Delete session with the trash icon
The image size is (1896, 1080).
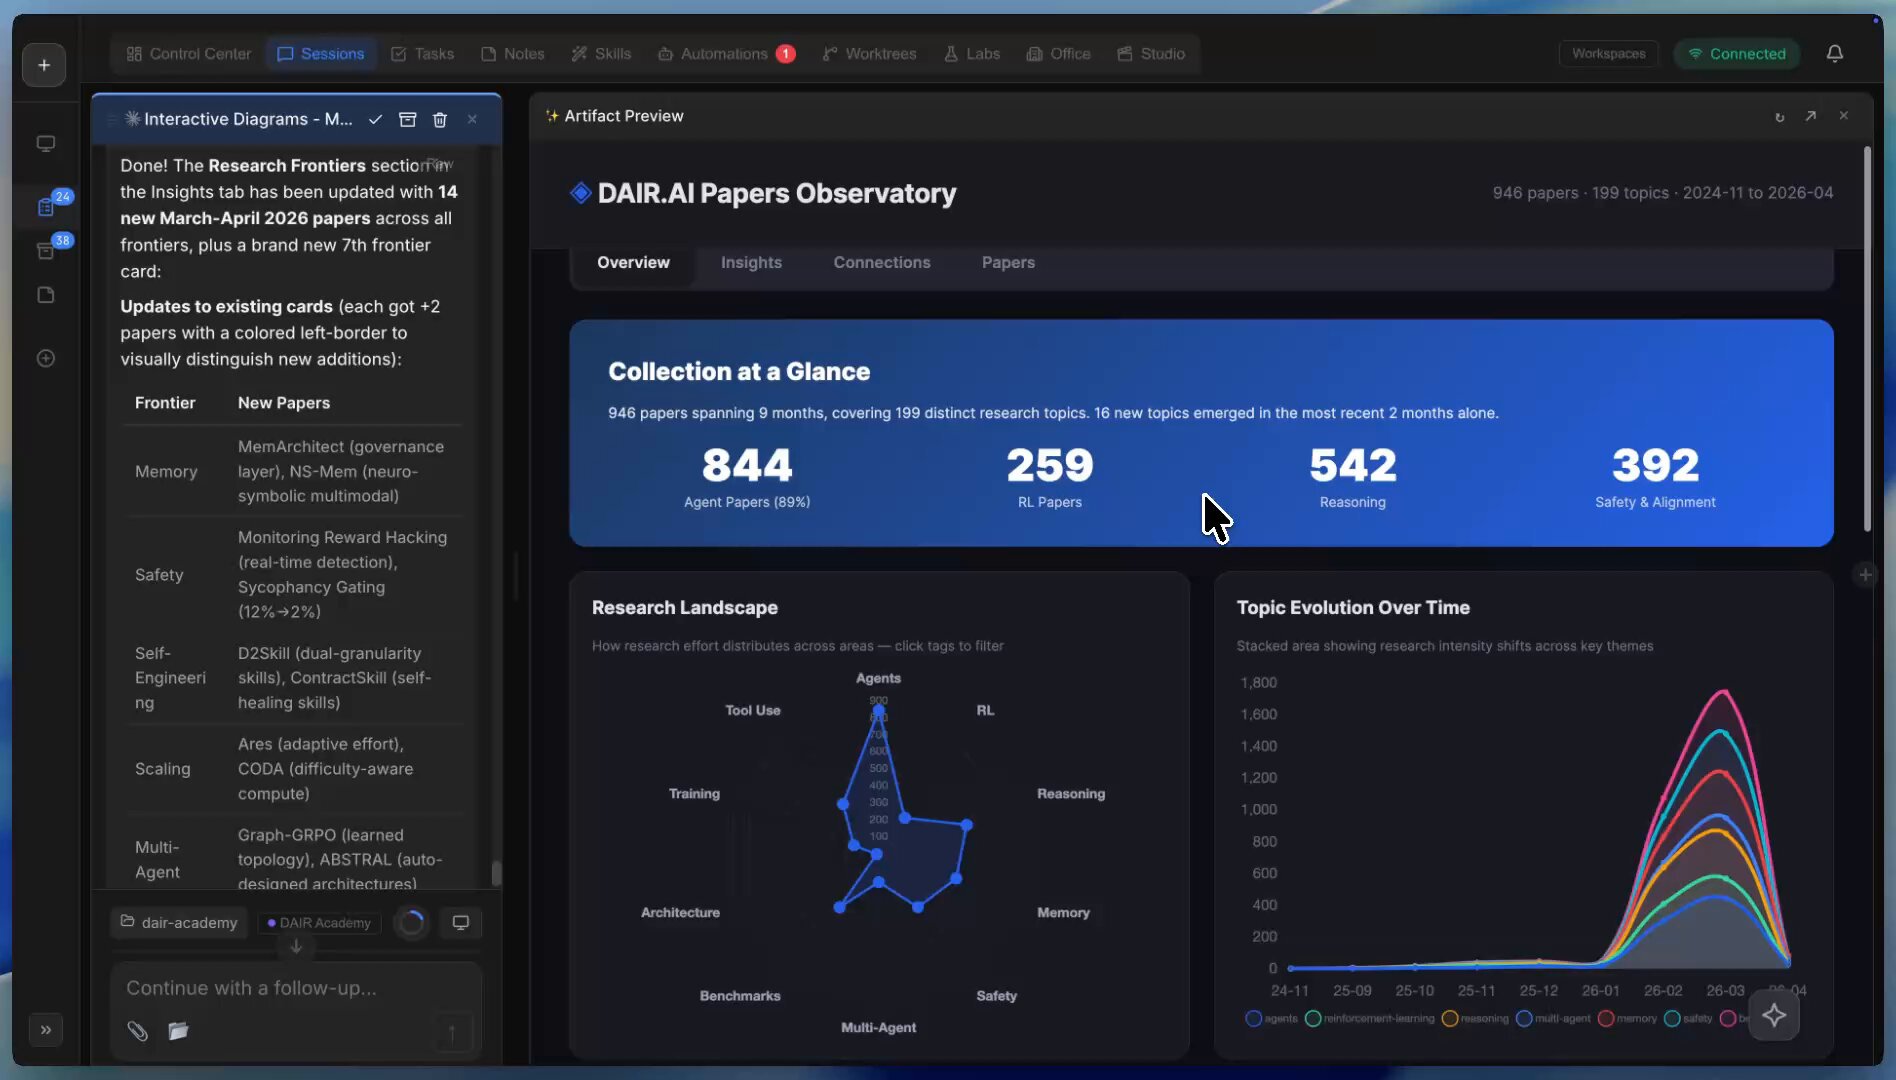click(439, 120)
